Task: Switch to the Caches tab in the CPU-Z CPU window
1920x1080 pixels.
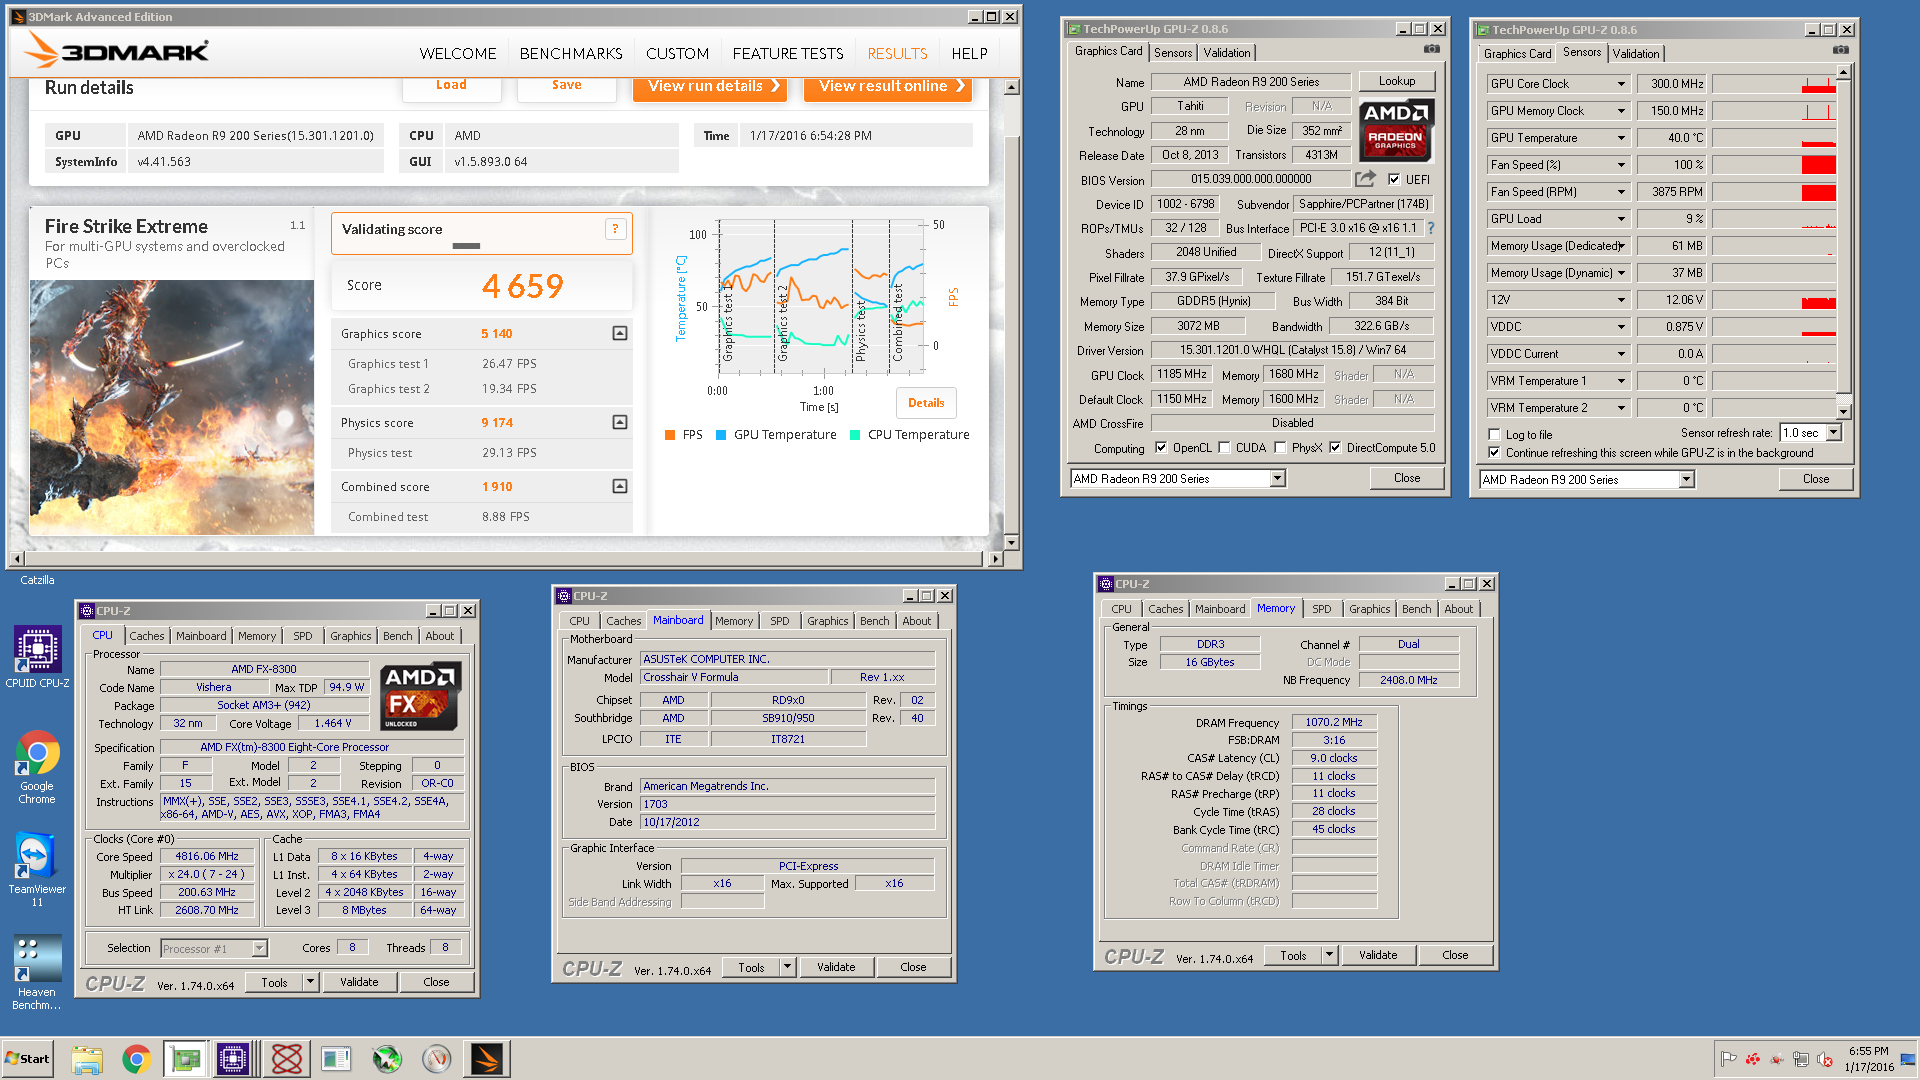Action: coord(147,636)
